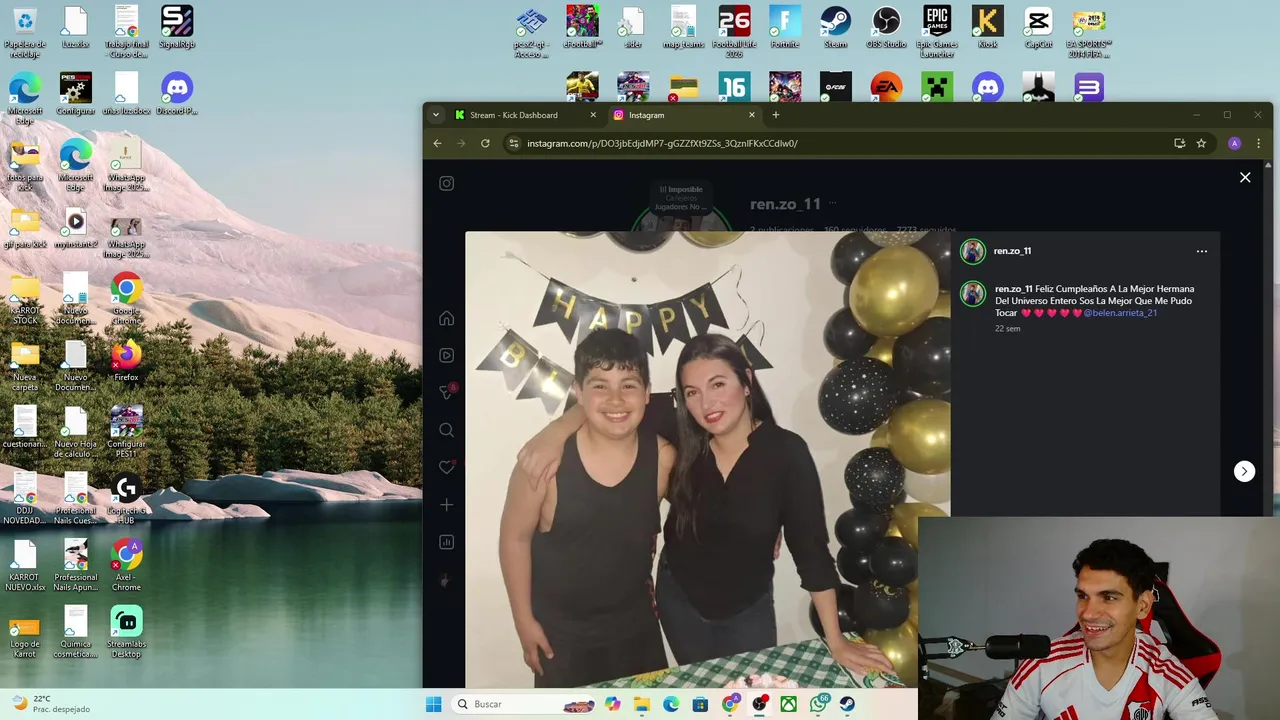The height and width of the screenshot is (720, 1280).
Task: Open CapCut desktop shortcut
Action: click(1038, 27)
